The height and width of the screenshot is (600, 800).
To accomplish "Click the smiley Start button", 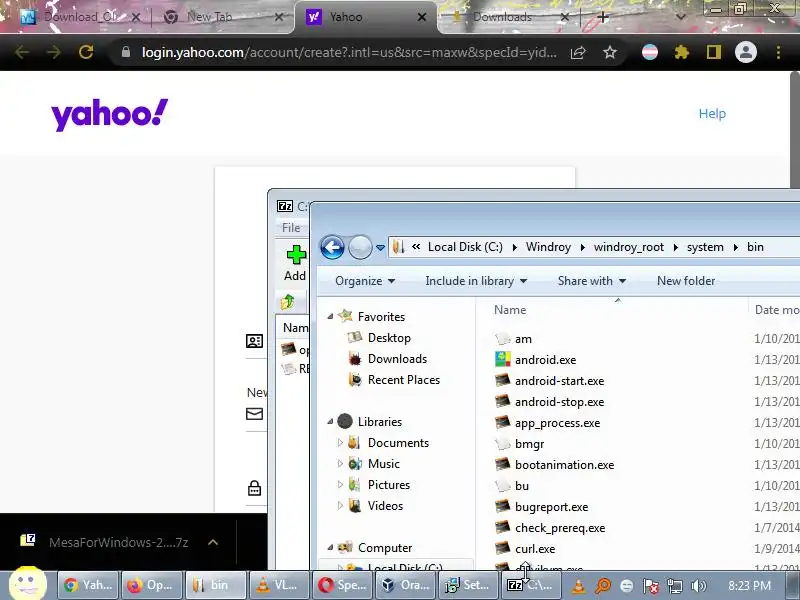I will (x=28, y=583).
